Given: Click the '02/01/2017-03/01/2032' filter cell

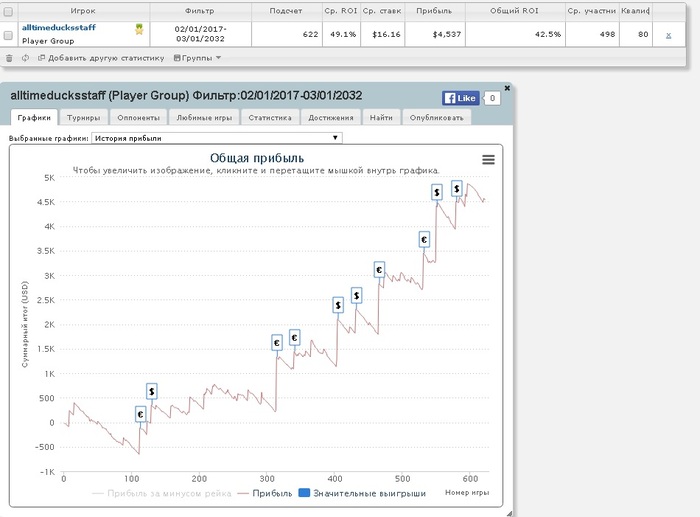Looking at the screenshot, I should (200, 34).
